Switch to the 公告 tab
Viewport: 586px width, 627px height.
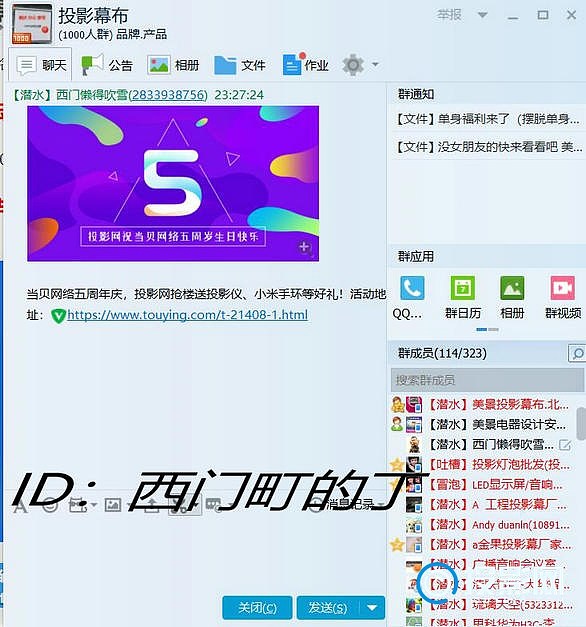pyautogui.click(x=107, y=65)
